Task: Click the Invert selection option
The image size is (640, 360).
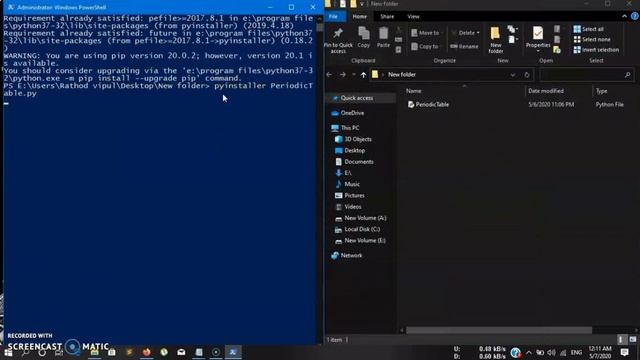Action: 596,50
